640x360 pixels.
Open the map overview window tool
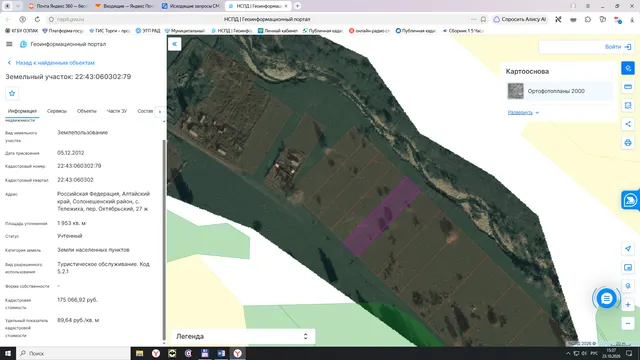point(628,267)
